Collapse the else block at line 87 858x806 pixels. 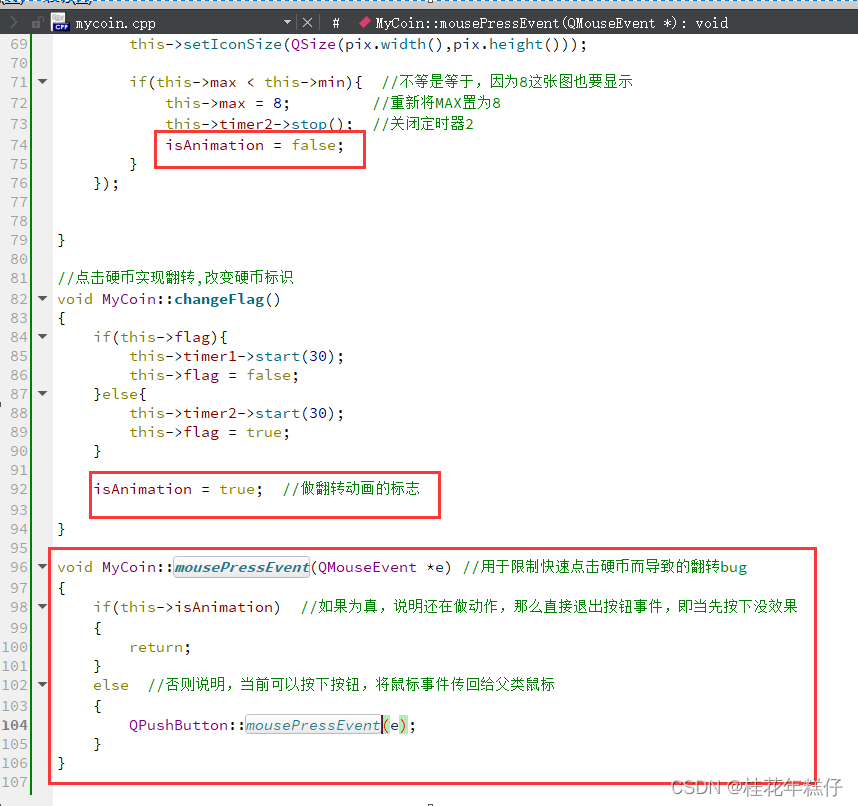[x=43, y=393]
